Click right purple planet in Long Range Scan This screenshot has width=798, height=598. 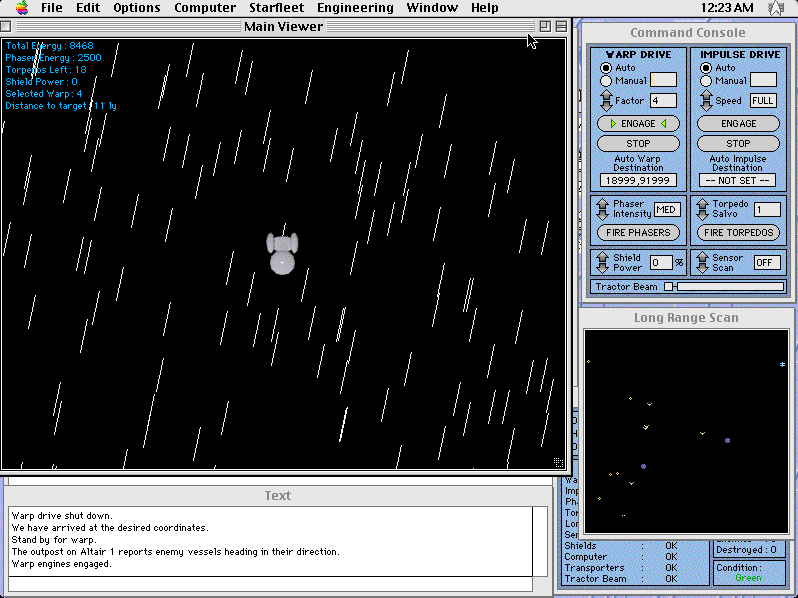[x=727, y=440]
